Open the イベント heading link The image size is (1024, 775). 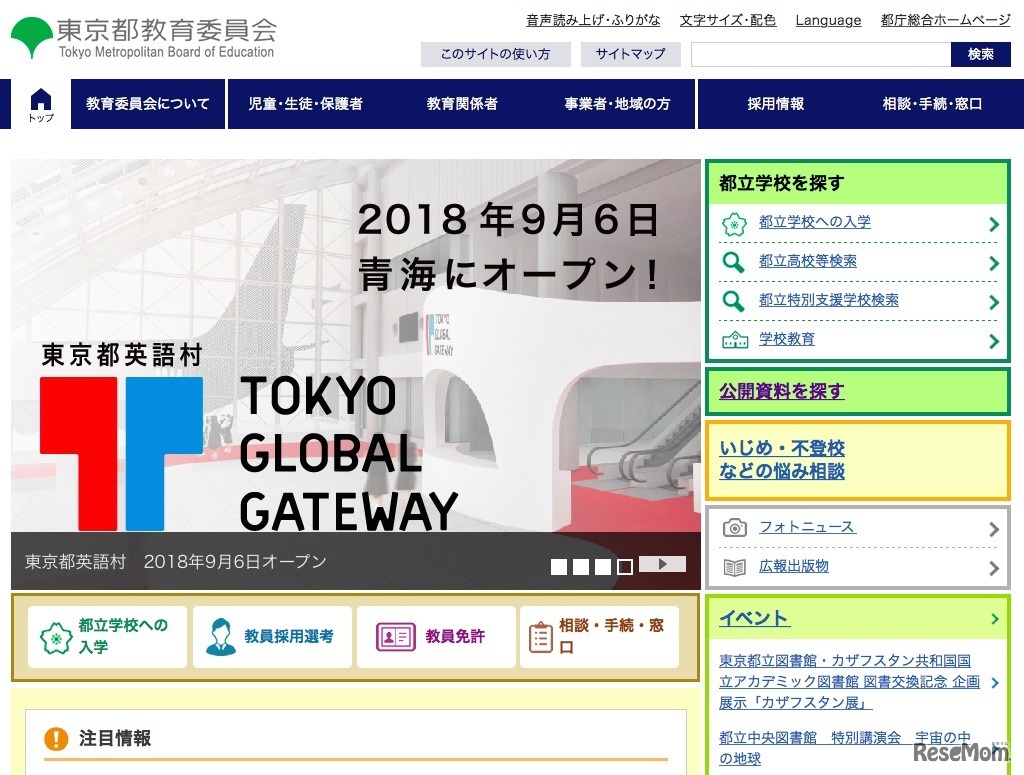754,618
